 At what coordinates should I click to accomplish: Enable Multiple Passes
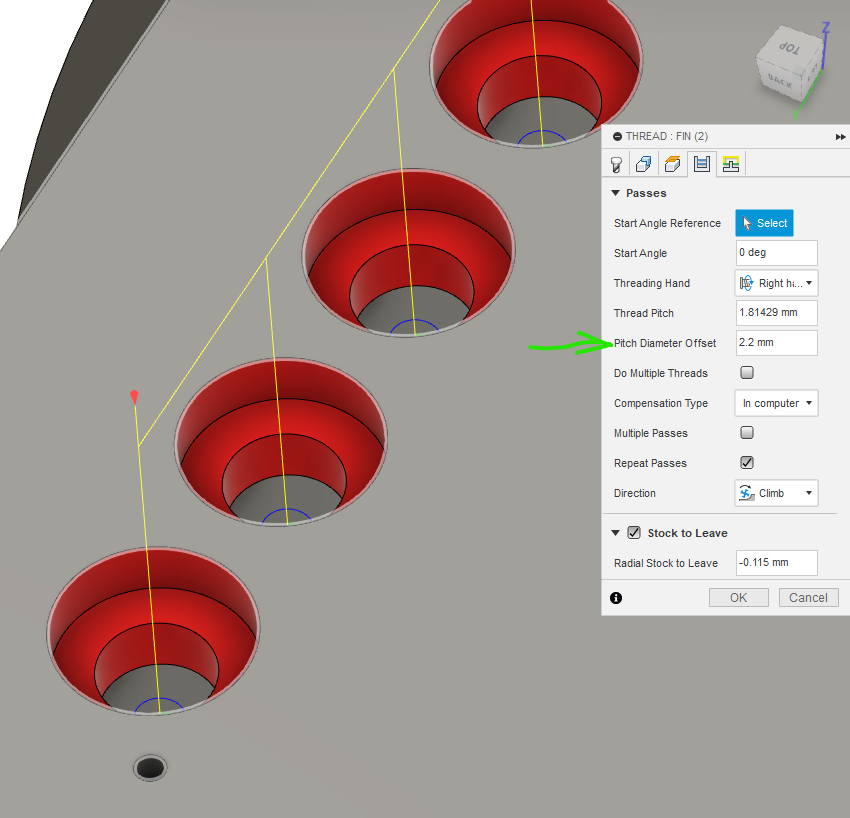click(x=747, y=433)
